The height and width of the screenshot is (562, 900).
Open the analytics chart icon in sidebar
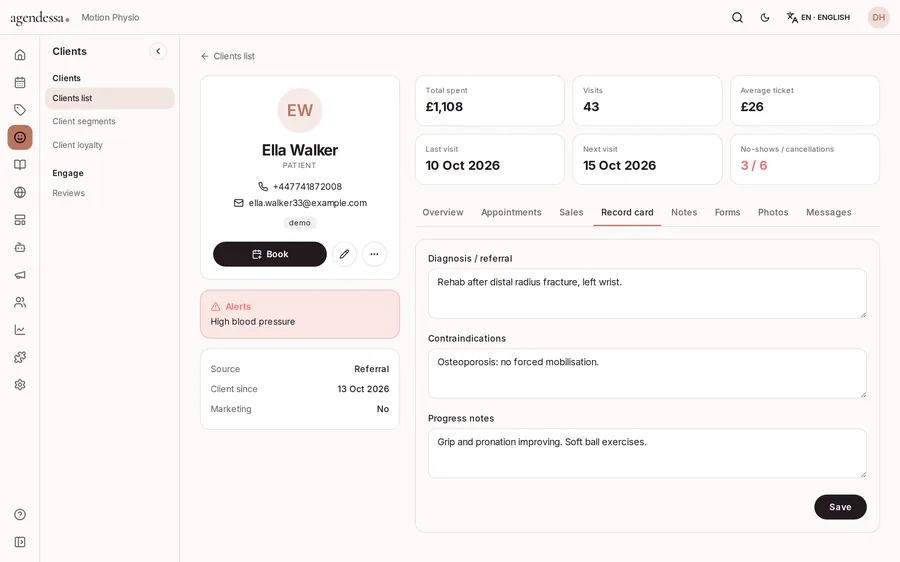pos(20,330)
